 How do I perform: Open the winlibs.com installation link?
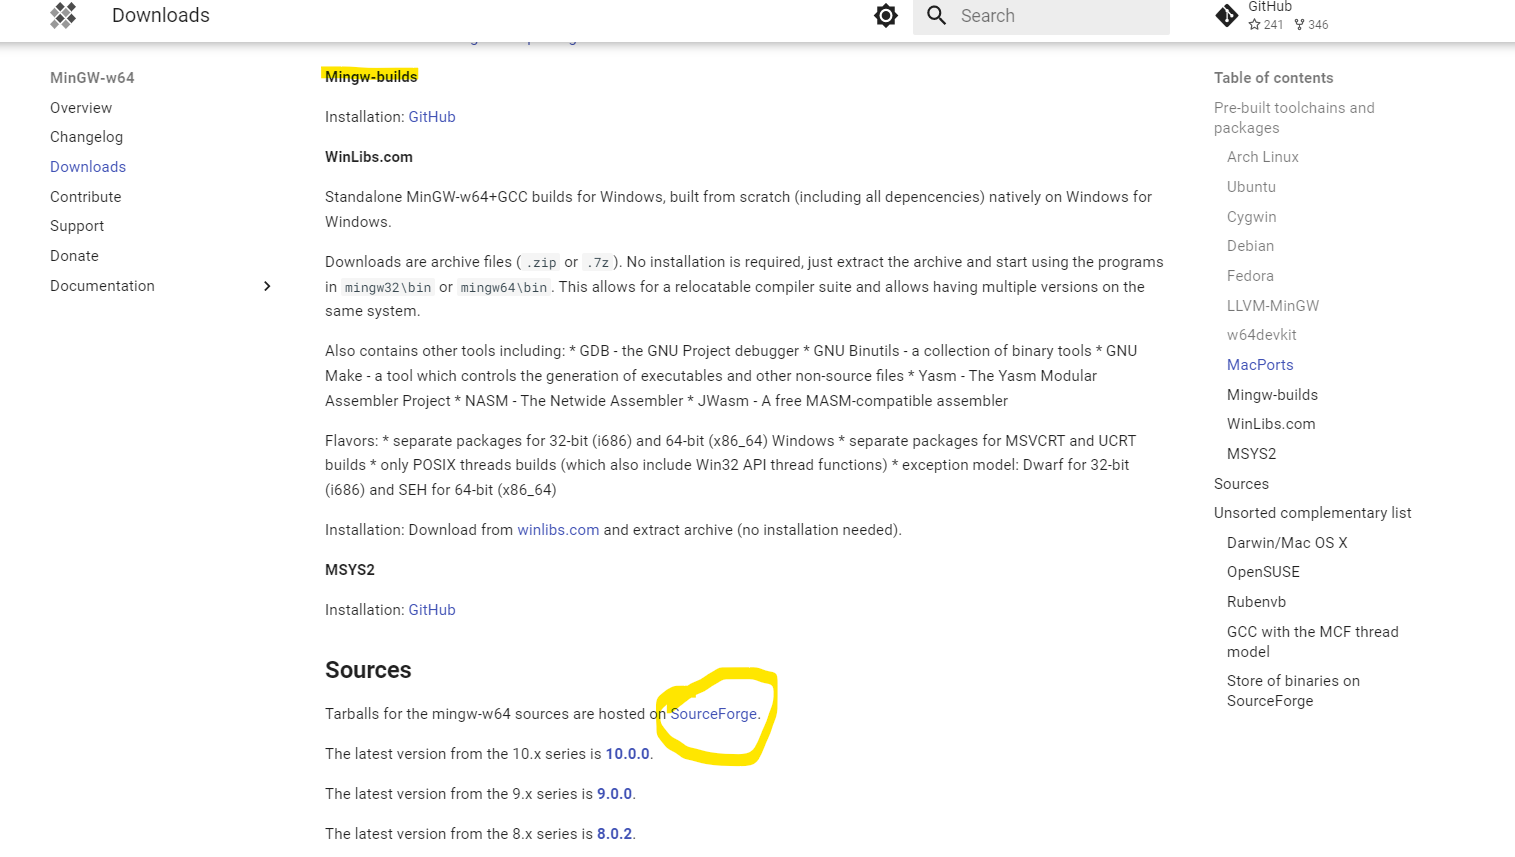click(558, 530)
